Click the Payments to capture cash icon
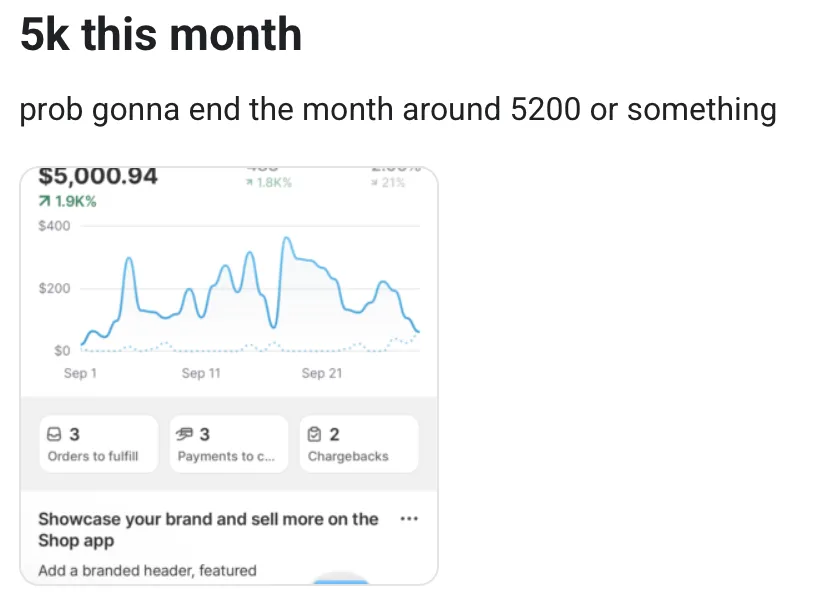This screenshot has height=606, width=828. pos(184,434)
